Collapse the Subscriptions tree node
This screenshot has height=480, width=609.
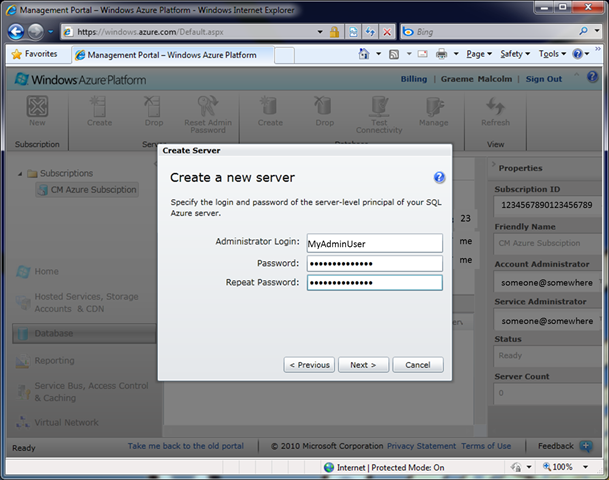click(x=20, y=174)
